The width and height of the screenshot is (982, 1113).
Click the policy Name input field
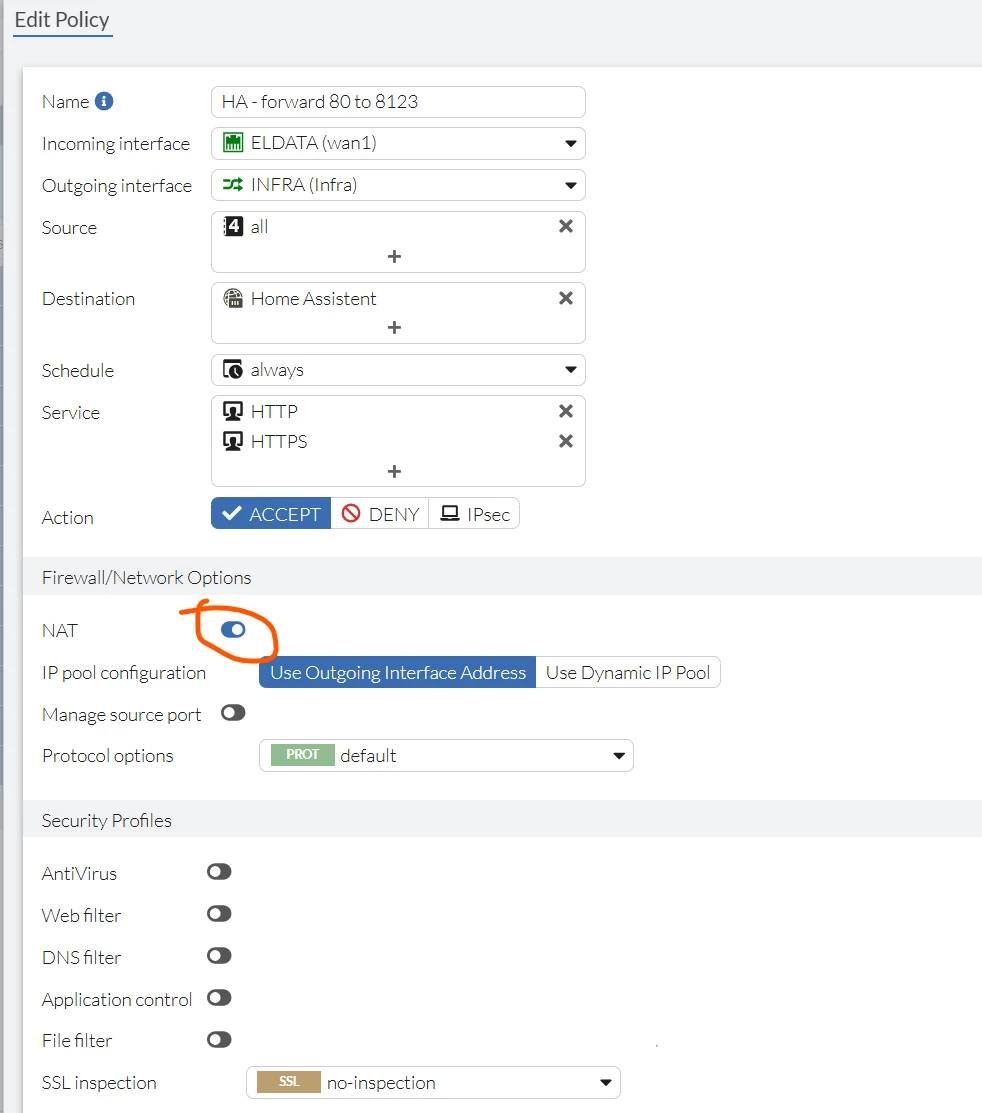click(398, 102)
